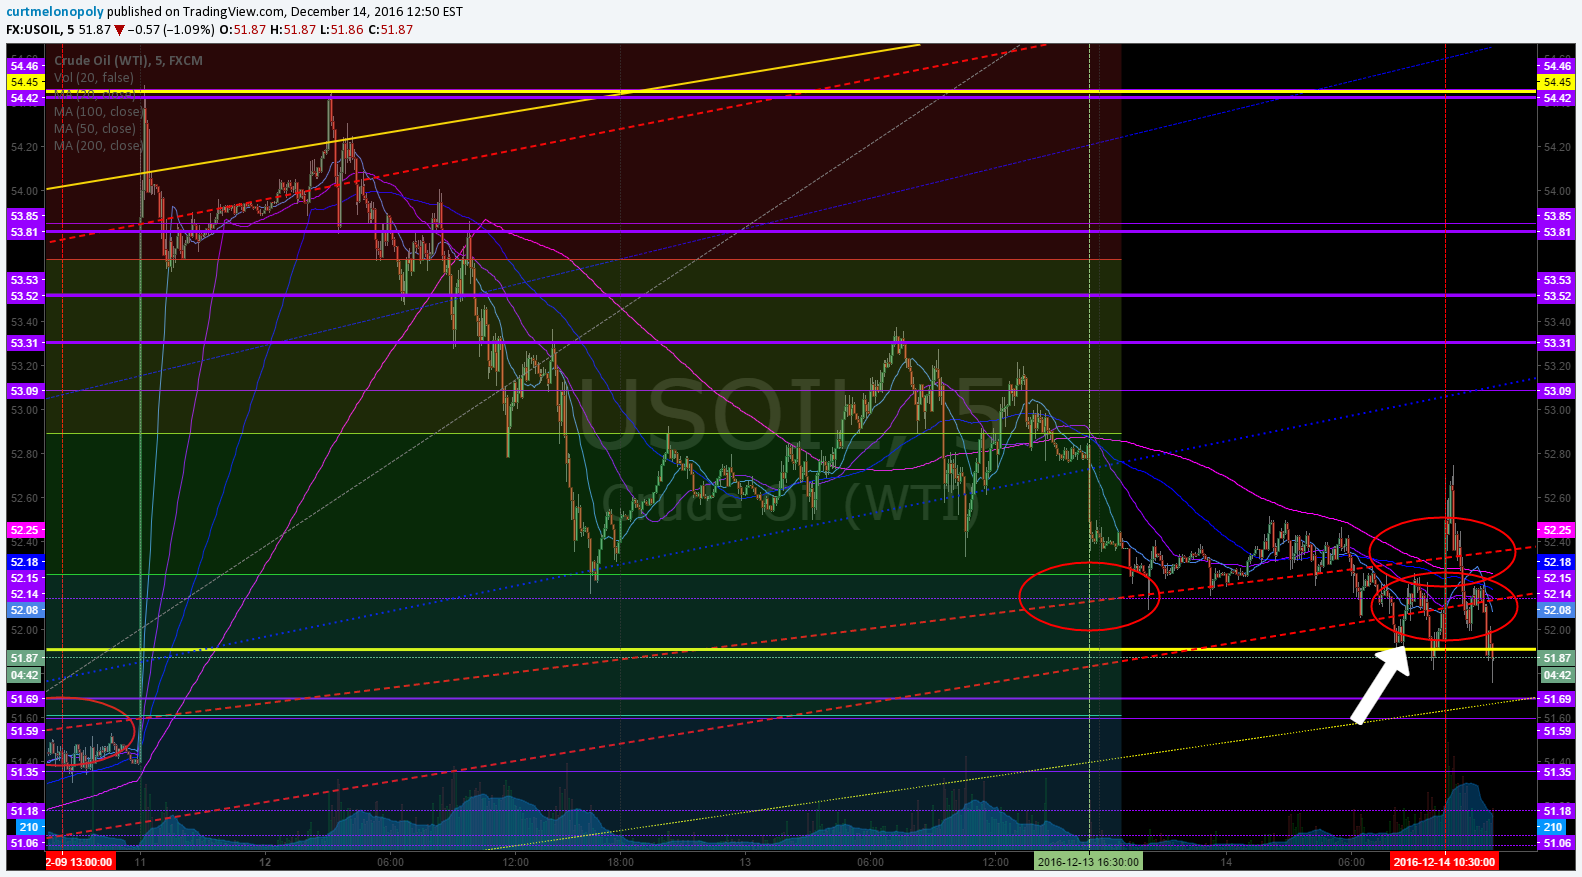The image size is (1582, 877).
Task: Click the date 14 label on time axis
Action: [x=1226, y=862]
